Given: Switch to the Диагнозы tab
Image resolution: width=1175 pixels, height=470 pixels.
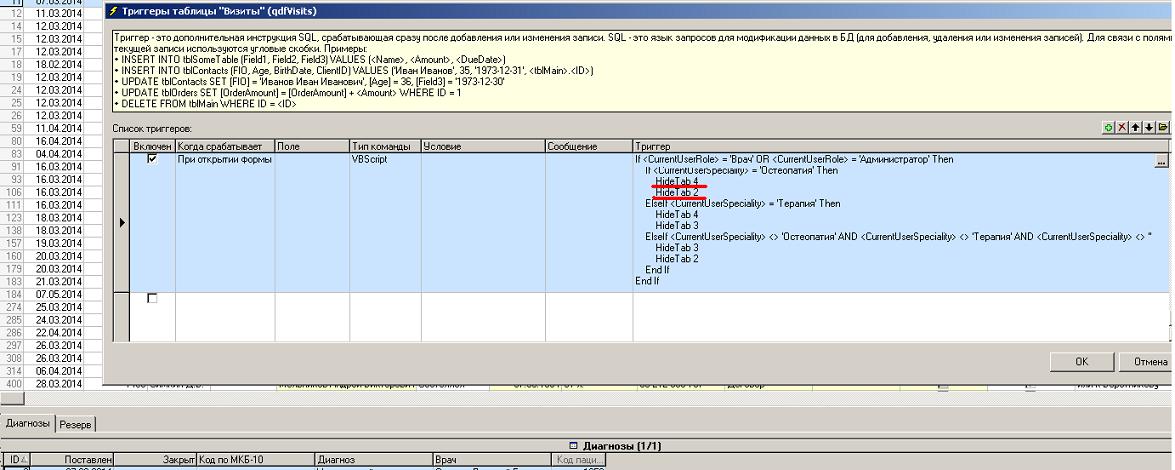Looking at the screenshot, I should [x=28, y=424].
